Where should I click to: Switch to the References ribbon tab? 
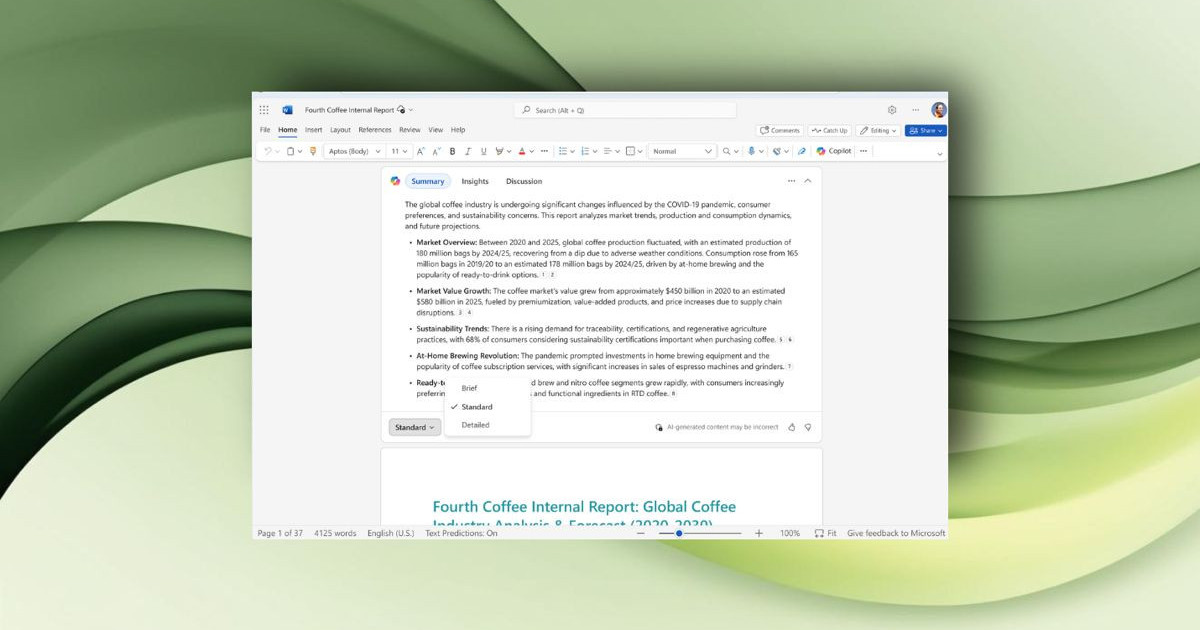[x=375, y=130]
